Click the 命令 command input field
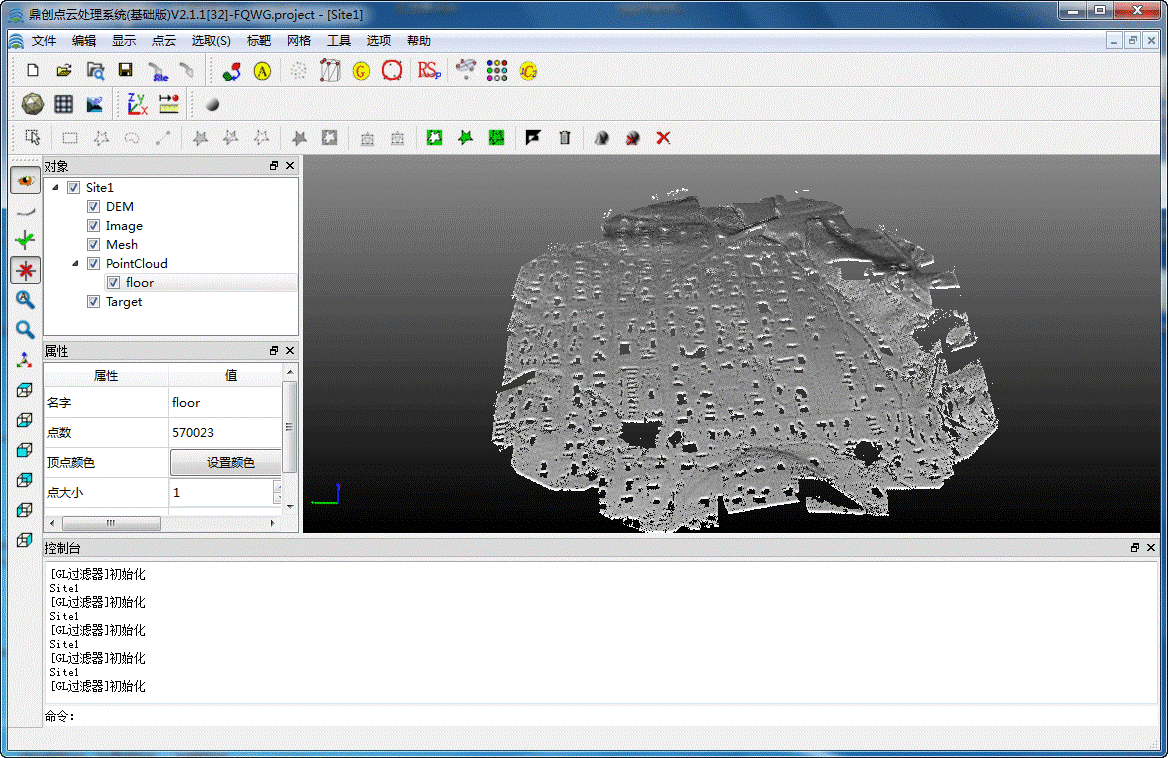Image resolution: width=1168 pixels, height=758 pixels. pos(600,716)
